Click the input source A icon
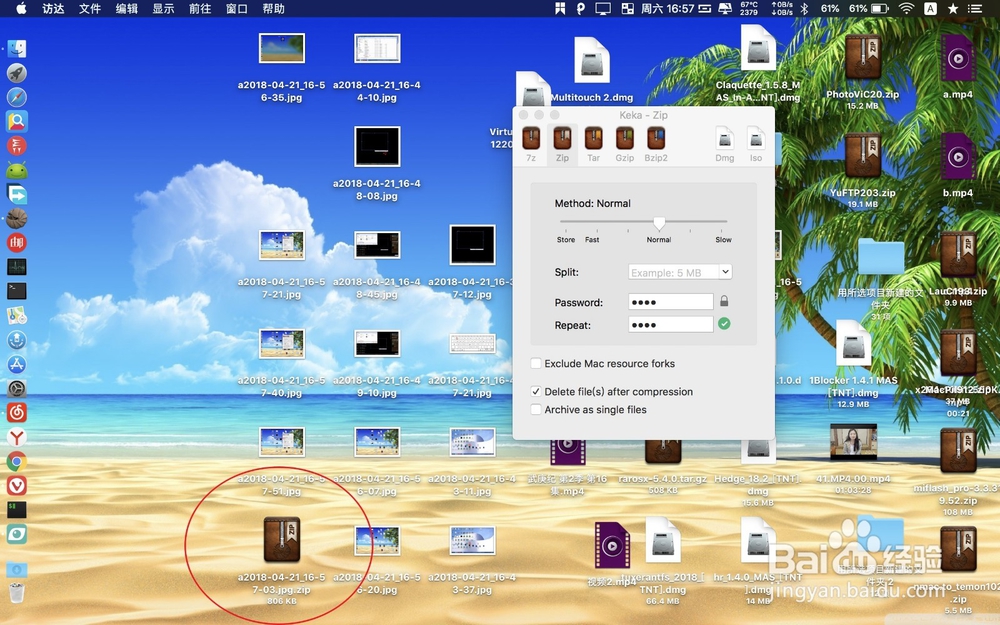 (x=930, y=8)
